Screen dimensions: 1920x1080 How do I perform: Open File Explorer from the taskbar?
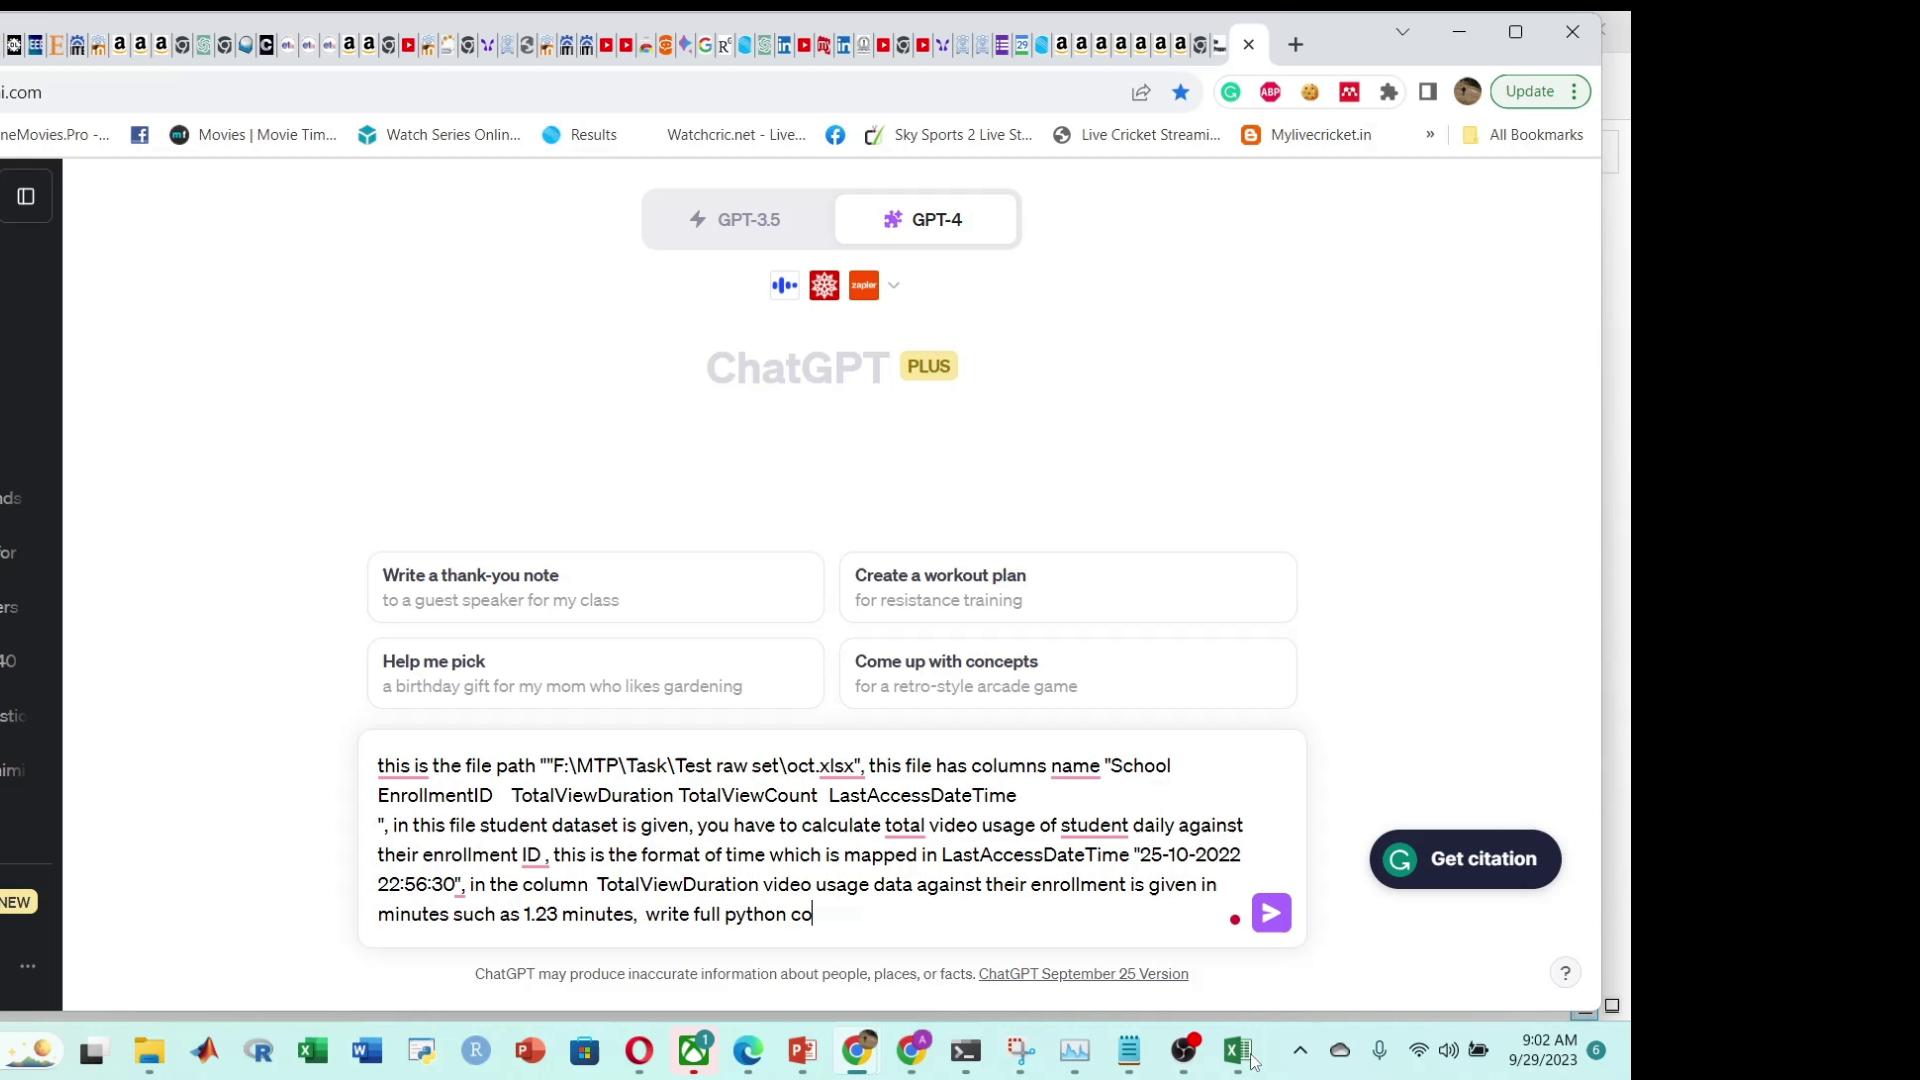(x=150, y=1051)
